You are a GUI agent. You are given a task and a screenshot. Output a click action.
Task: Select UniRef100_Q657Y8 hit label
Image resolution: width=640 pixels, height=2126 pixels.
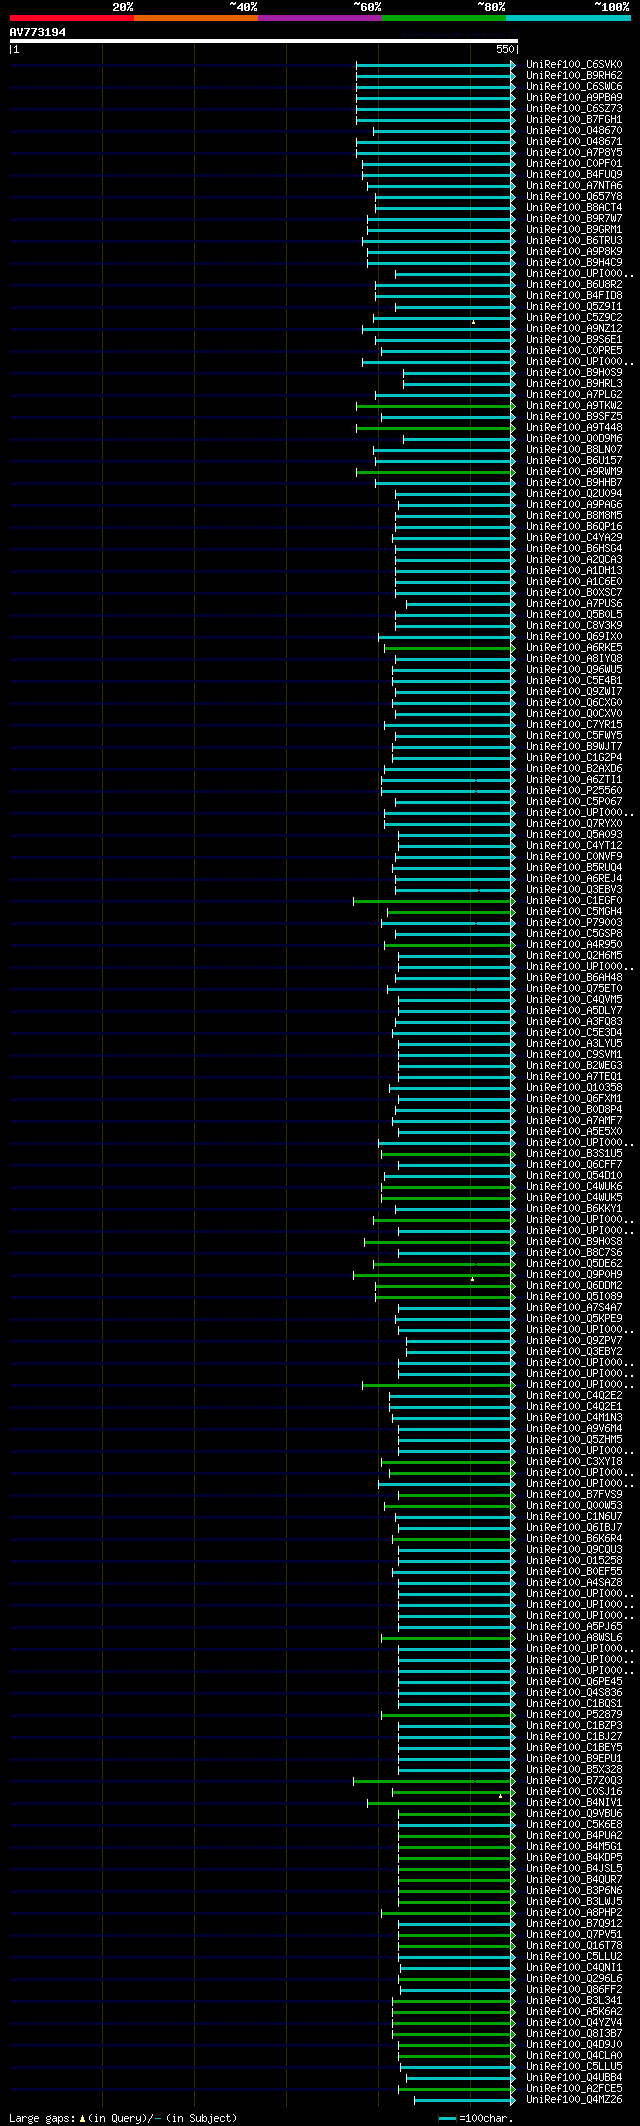(574, 197)
